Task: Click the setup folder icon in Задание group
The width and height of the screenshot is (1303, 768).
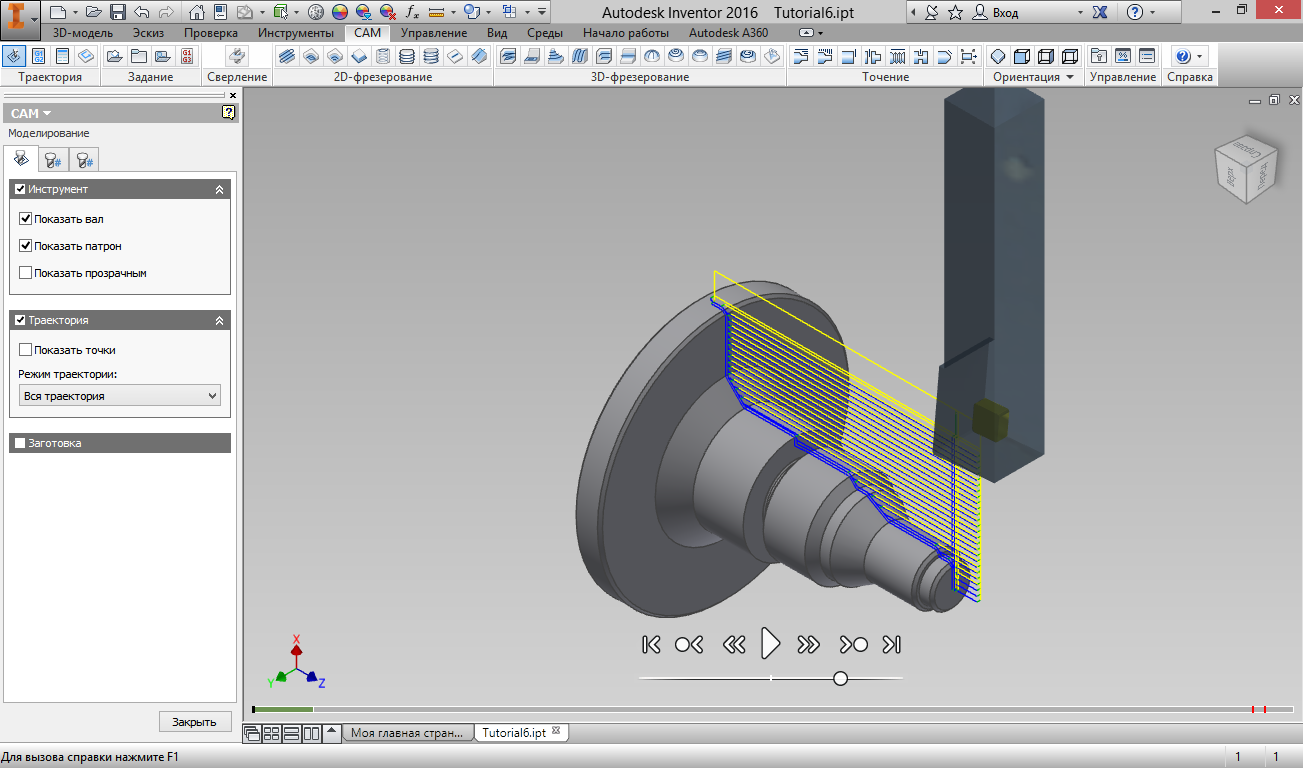Action: click(114, 56)
